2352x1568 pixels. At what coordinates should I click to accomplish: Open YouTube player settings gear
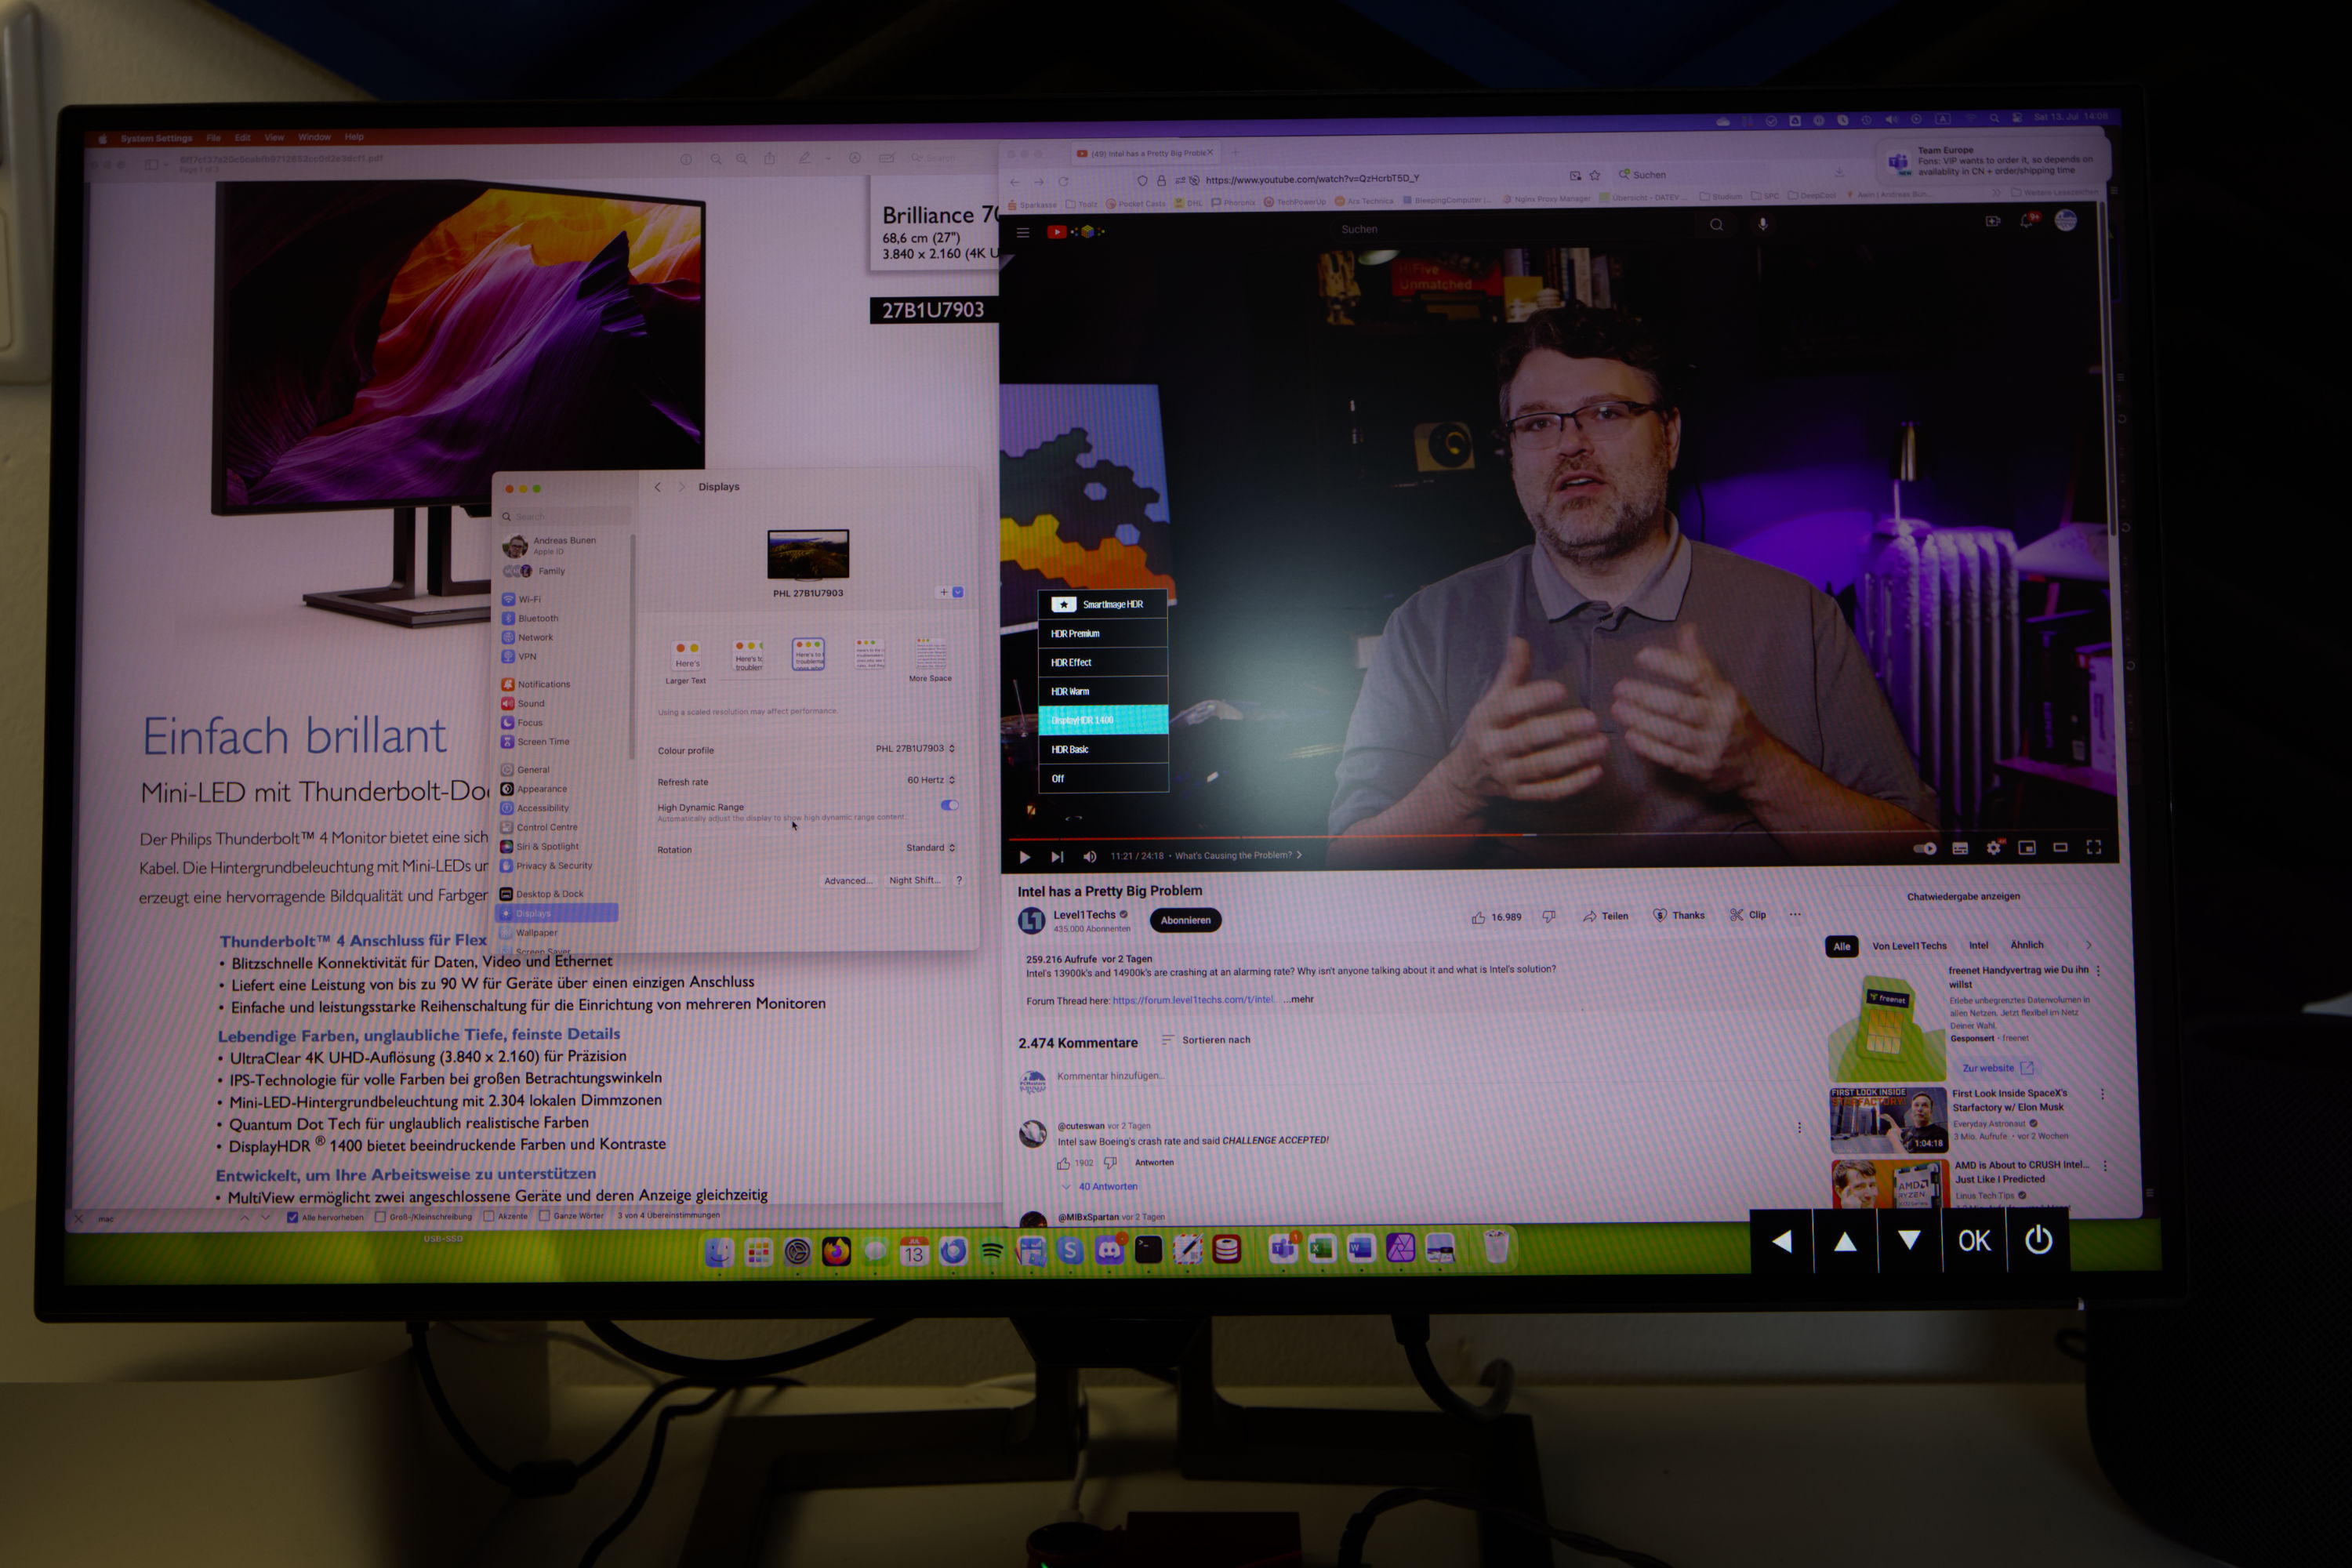point(1994,848)
